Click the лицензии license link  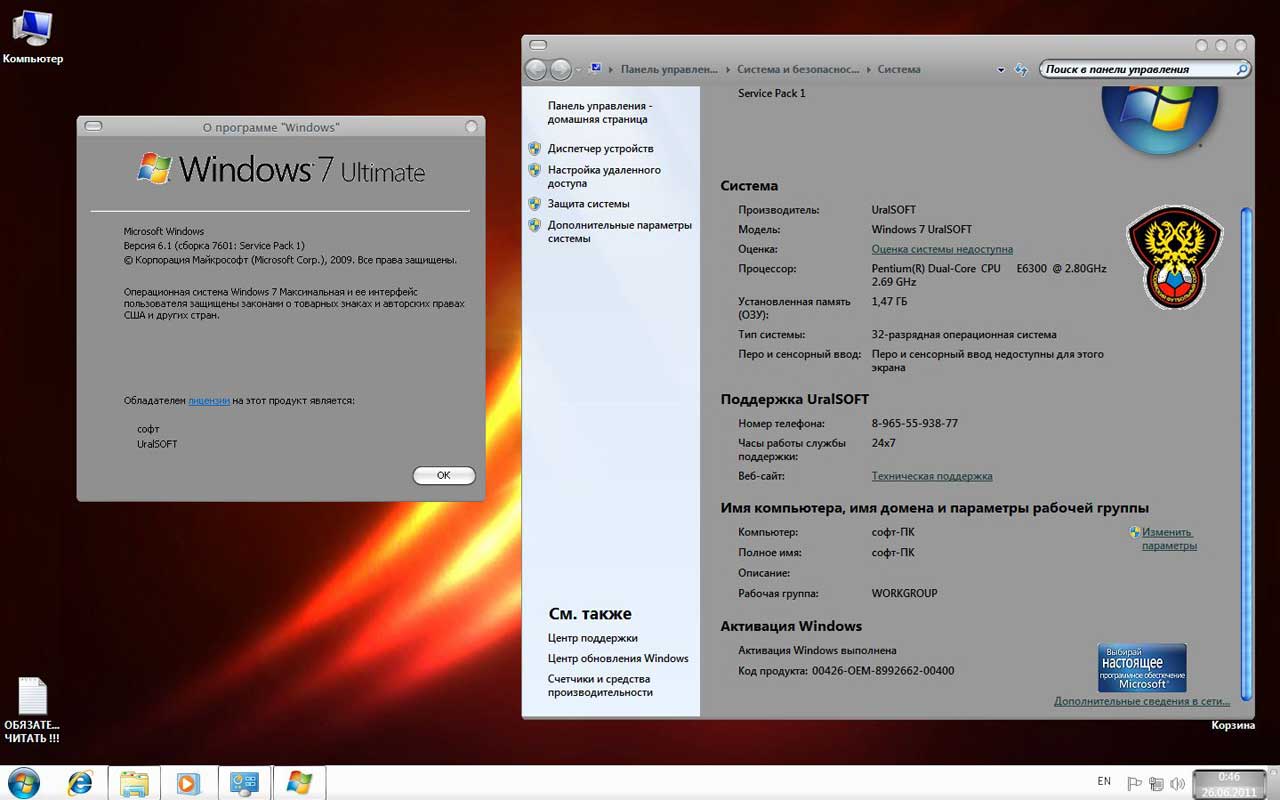pyautogui.click(x=209, y=401)
